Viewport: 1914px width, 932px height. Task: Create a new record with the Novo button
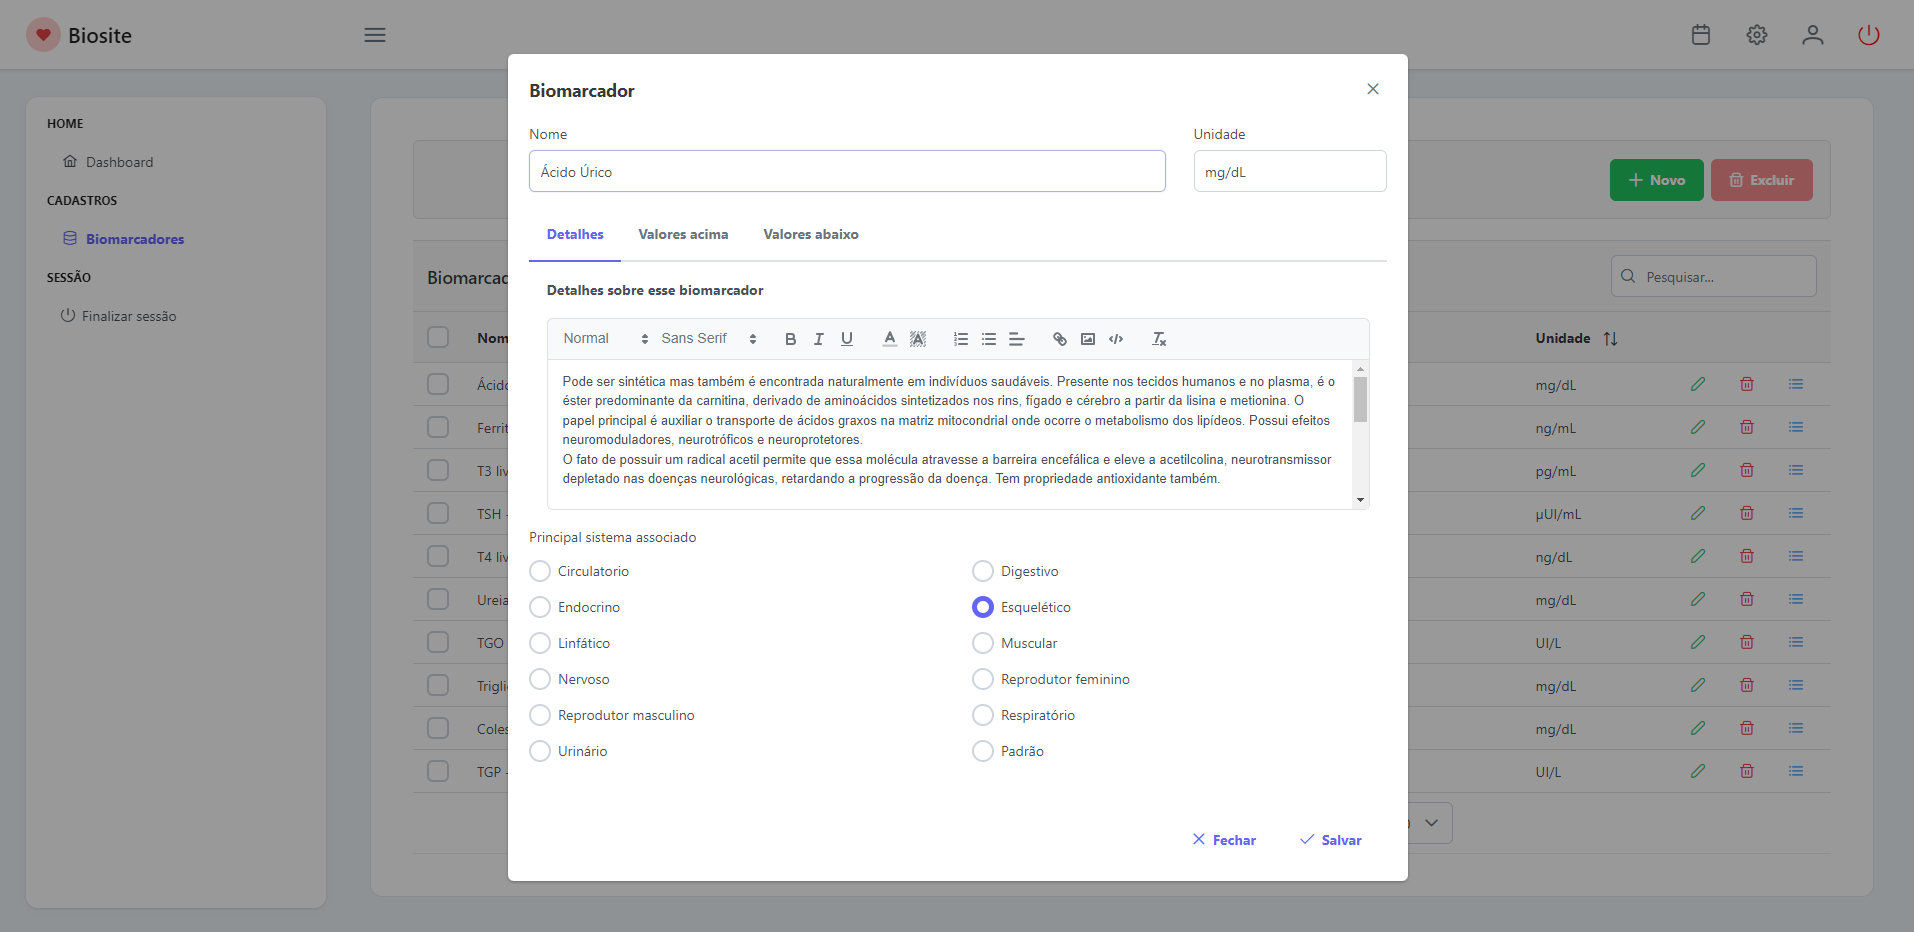(1655, 180)
